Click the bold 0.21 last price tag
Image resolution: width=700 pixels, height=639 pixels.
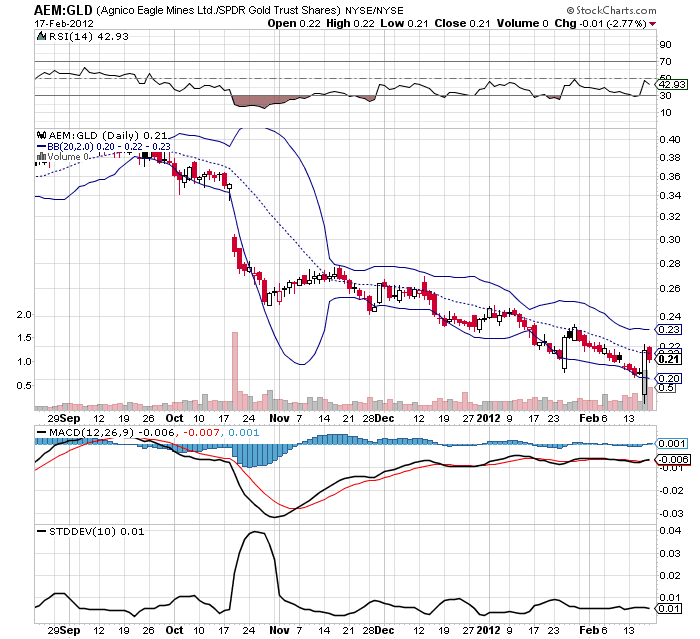(669, 359)
